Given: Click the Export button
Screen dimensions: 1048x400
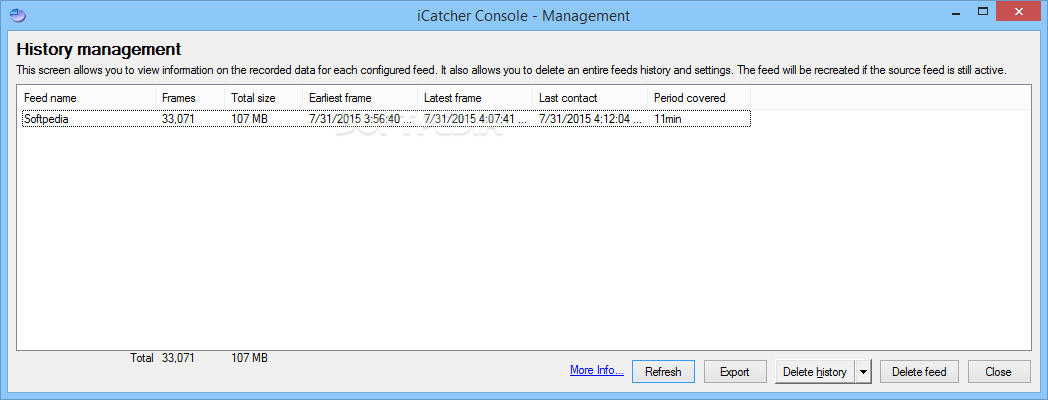Looking at the screenshot, I should click(x=735, y=371).
